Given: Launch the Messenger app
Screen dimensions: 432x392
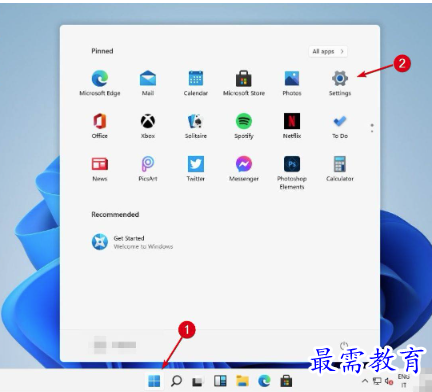Looking at the screenshot, I should click(244, 168).
